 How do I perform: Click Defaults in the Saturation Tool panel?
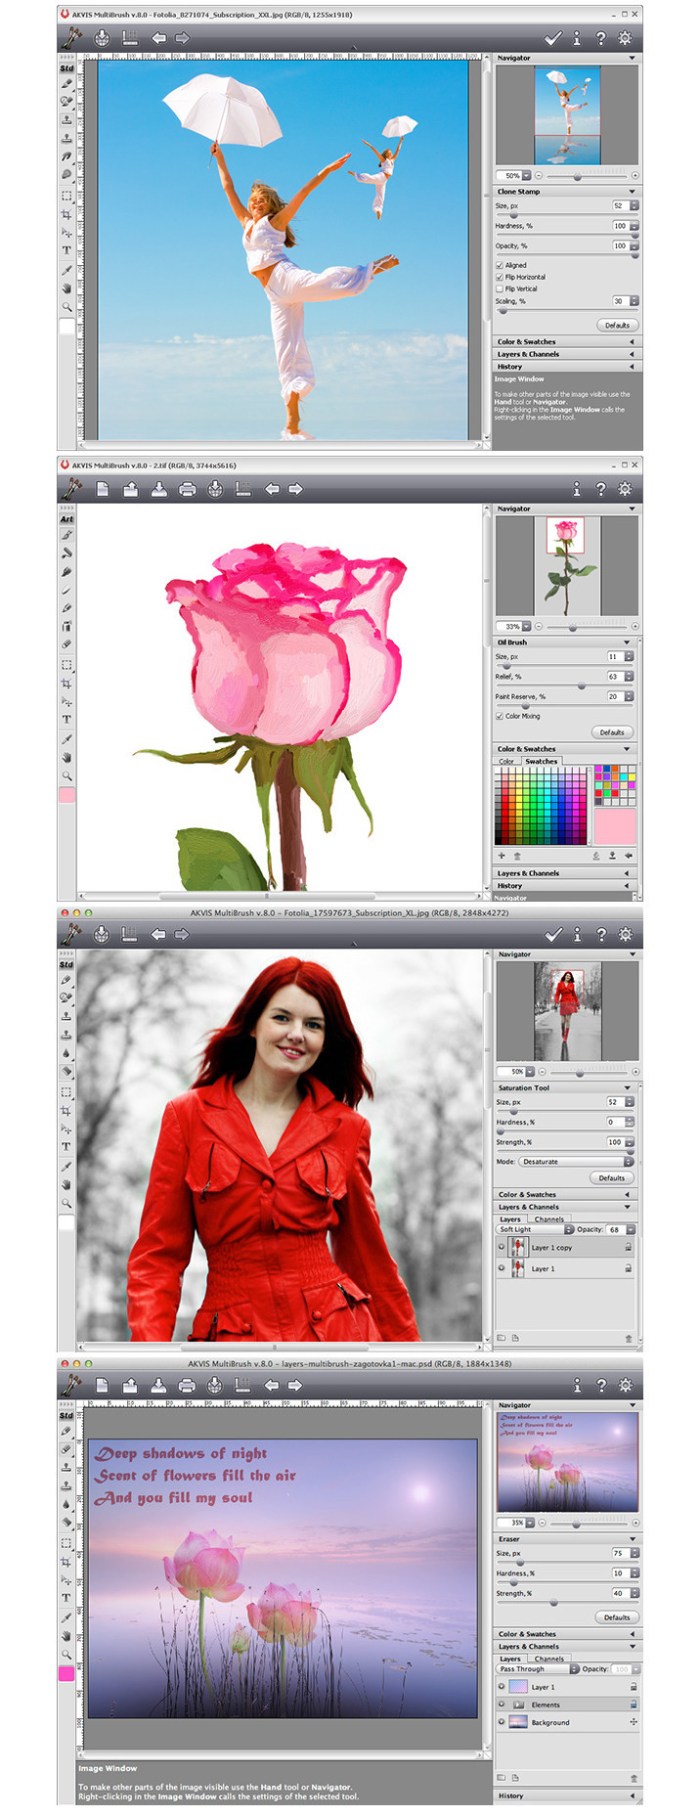612,1178
